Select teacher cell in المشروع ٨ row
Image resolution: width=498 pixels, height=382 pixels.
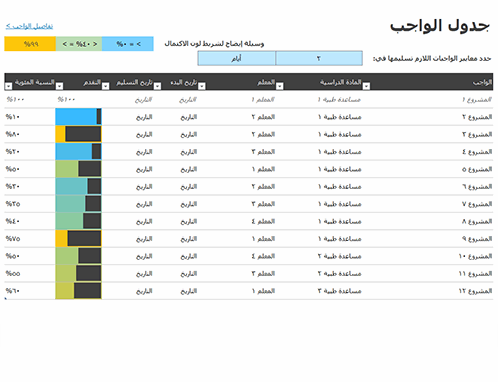tap(263, 221)
